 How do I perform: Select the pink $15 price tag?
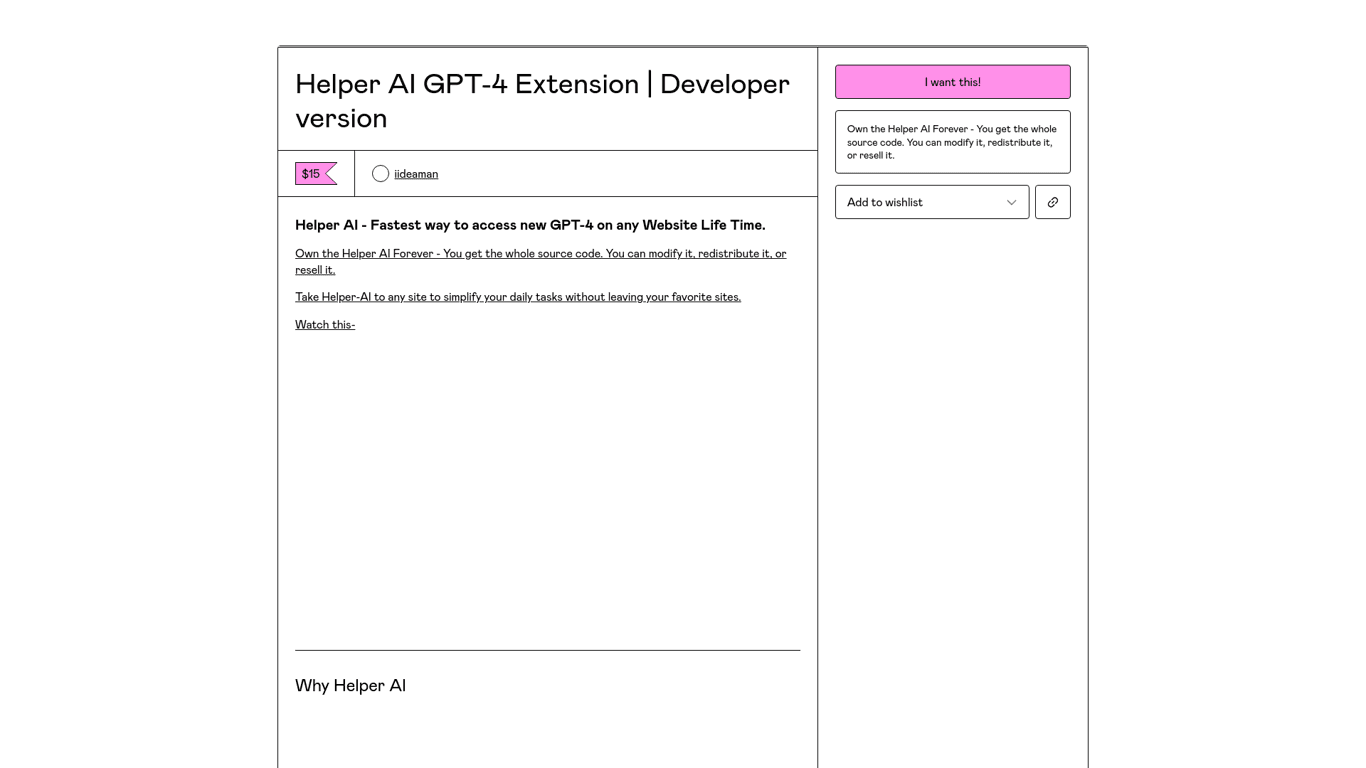pos(312,173)
